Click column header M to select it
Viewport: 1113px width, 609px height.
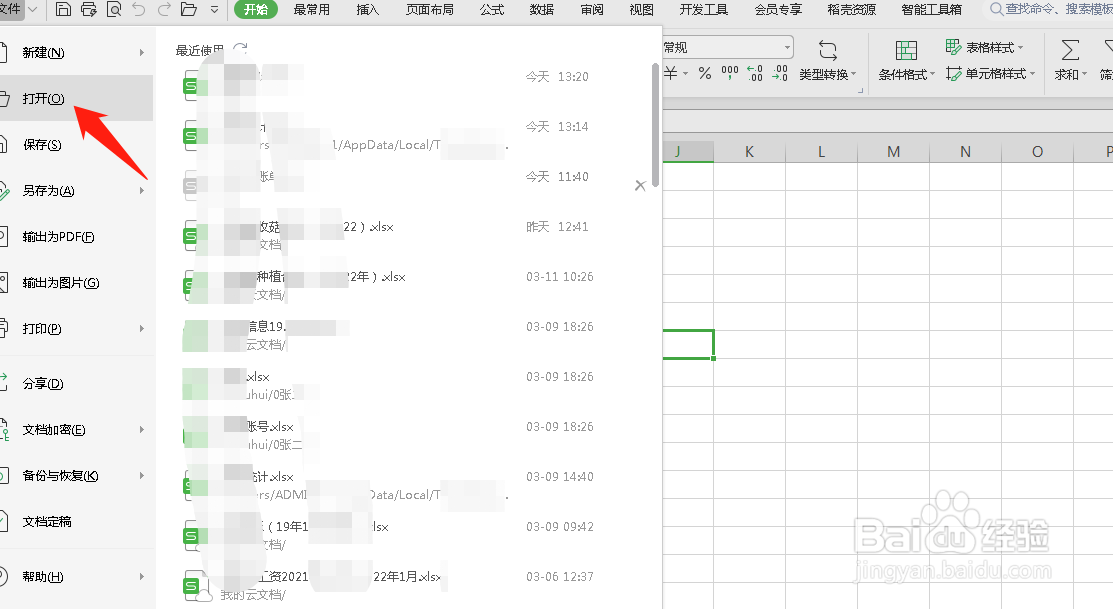(x=893, y=150)
